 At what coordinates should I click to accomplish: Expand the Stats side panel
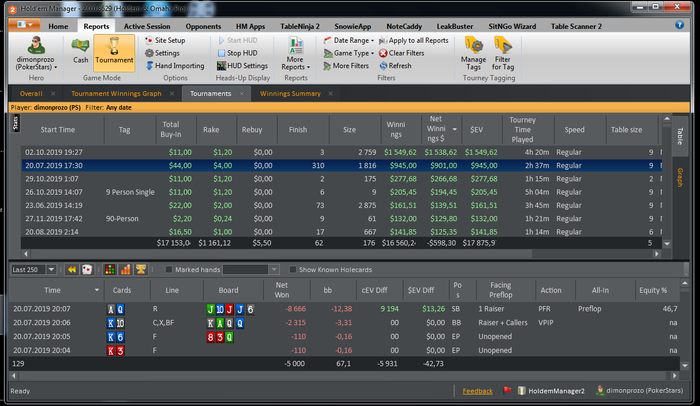(15, 123)
